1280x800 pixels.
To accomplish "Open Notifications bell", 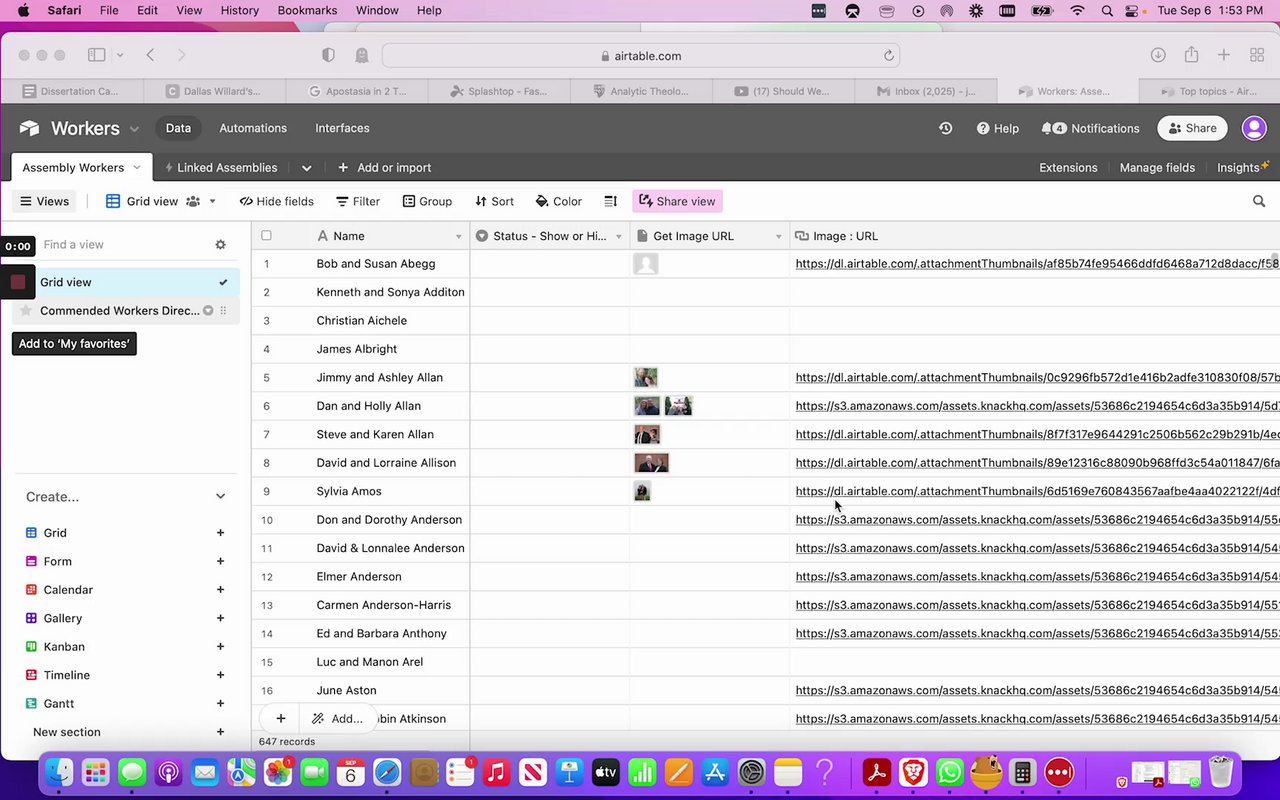I will pos(1090,128).
